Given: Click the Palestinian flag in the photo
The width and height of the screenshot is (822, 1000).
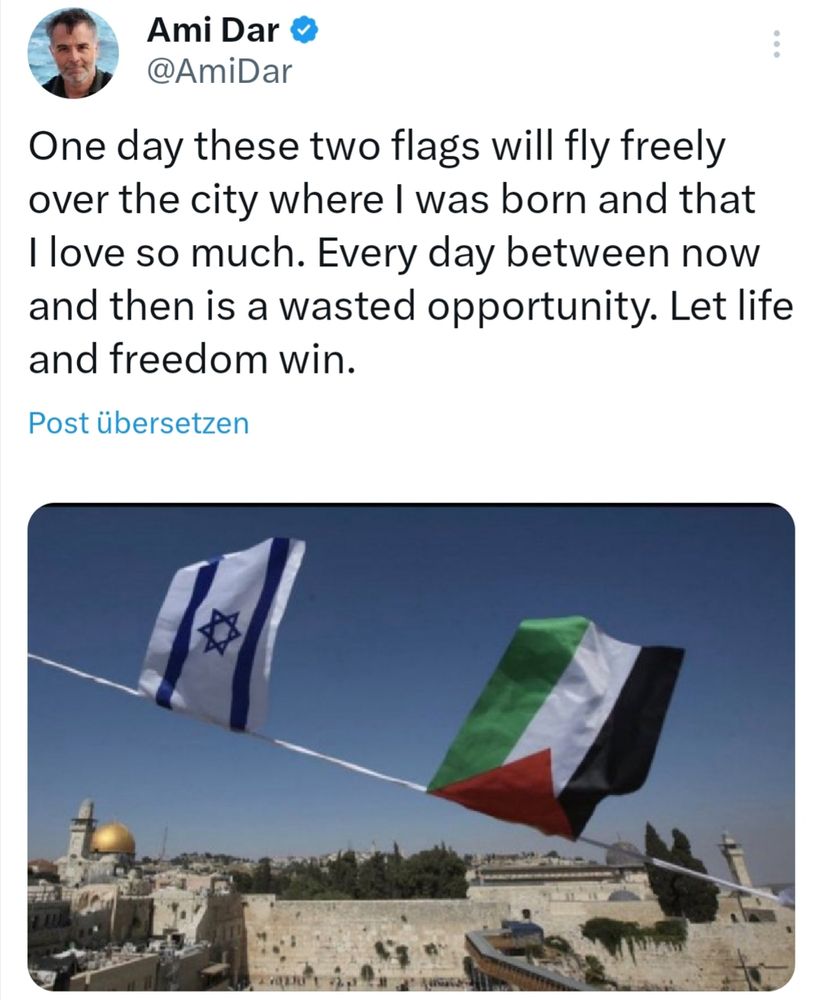Looking at the screenshot, I should tap(557, 725).
